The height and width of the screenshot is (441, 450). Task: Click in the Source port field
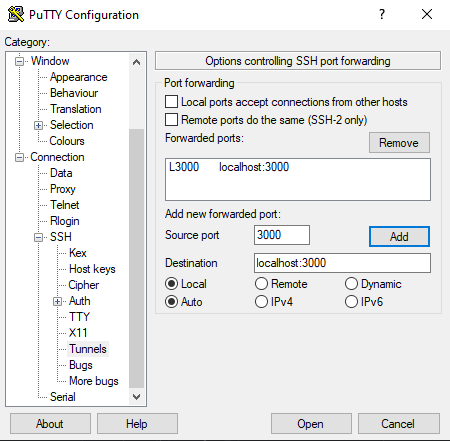pos(282,235)
